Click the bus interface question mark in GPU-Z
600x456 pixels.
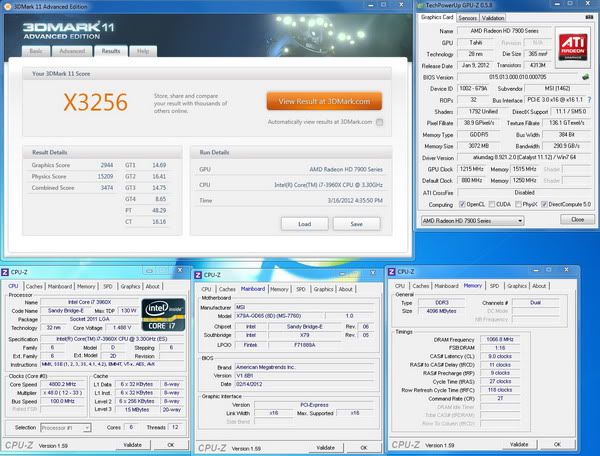point(589,99)
